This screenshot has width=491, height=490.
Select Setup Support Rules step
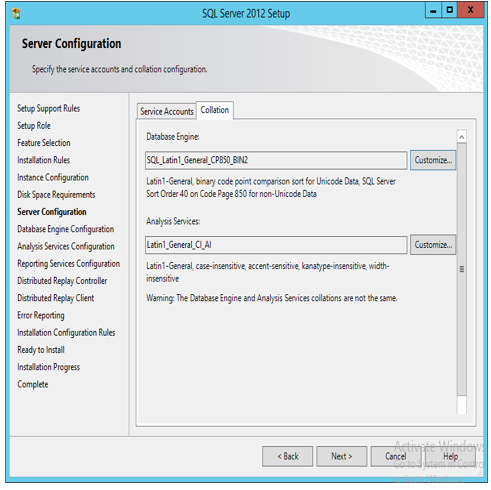coord(48,108)
